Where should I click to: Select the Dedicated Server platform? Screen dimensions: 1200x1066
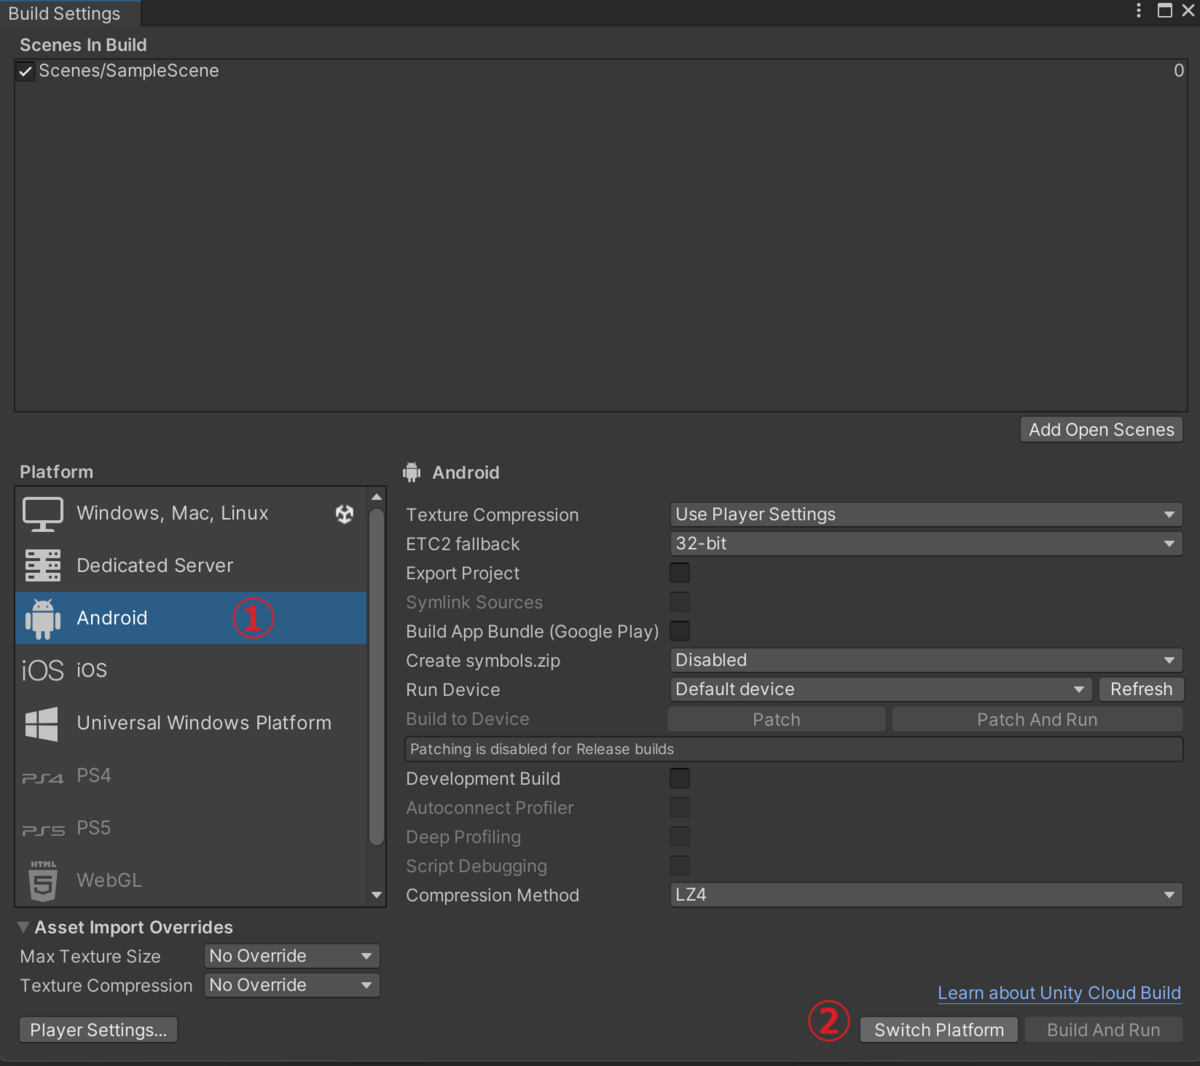[191, 566]
